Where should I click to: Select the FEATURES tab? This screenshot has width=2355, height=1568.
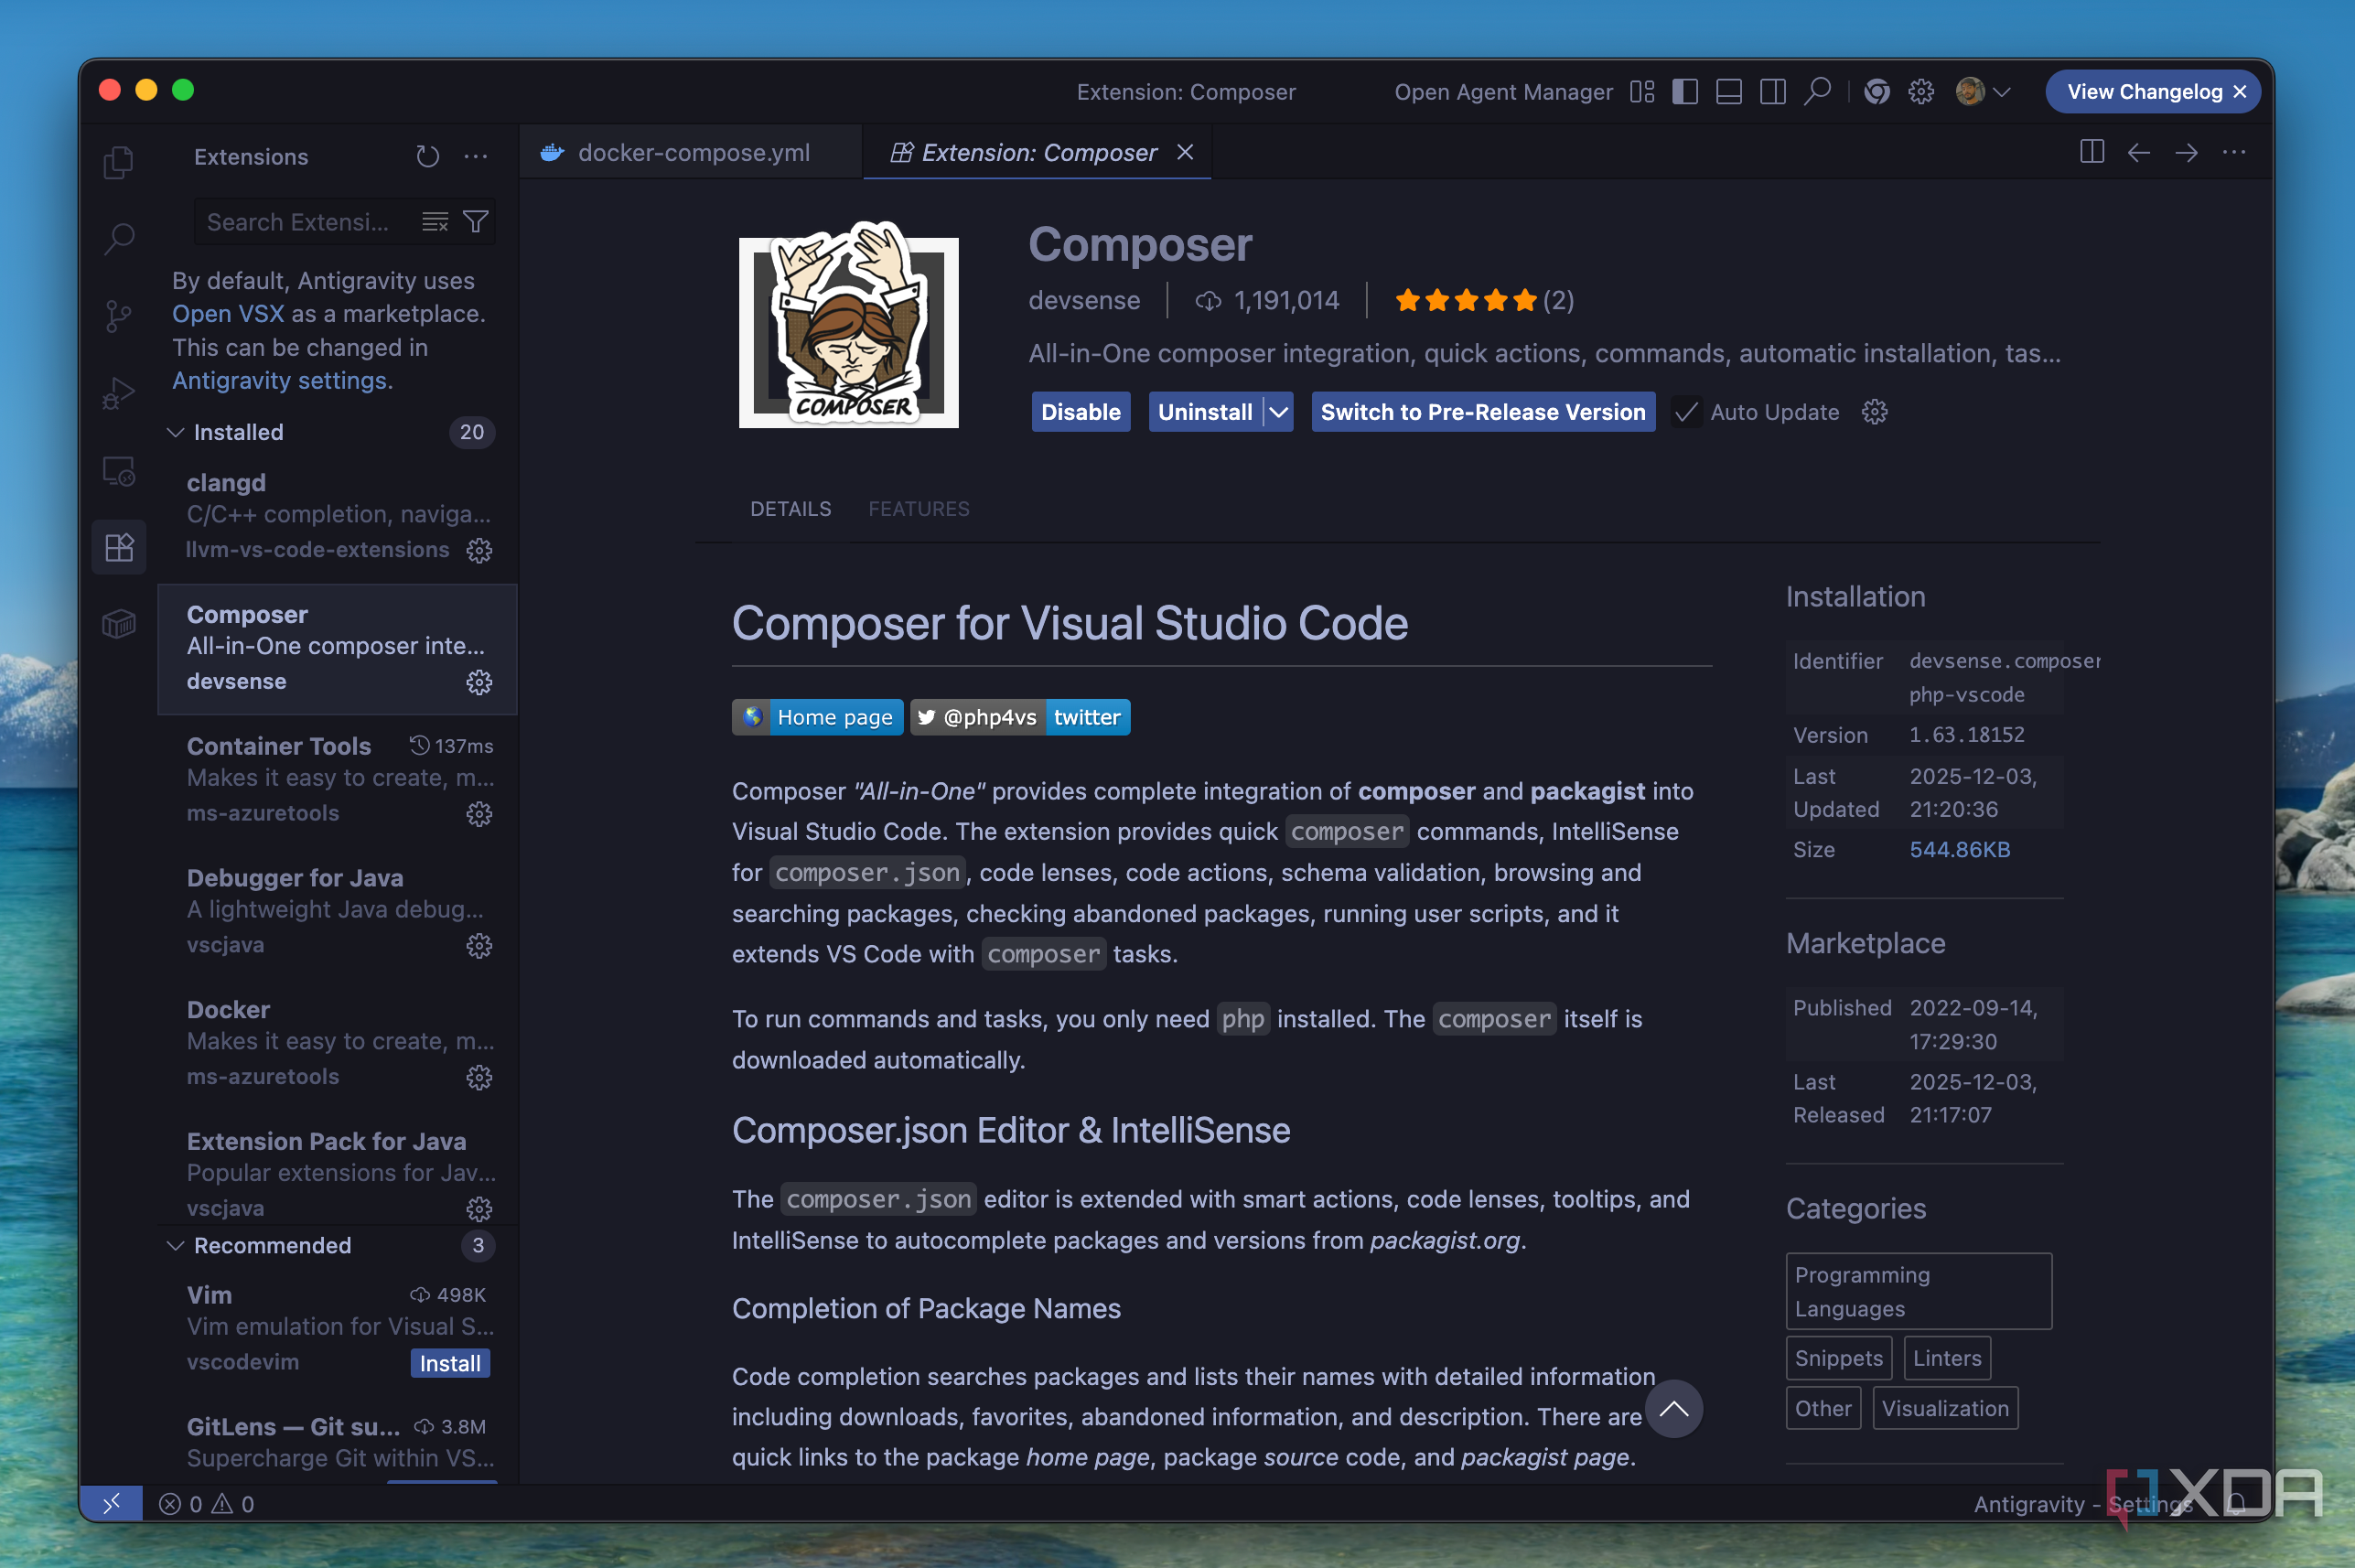click(x=919, y=509)
